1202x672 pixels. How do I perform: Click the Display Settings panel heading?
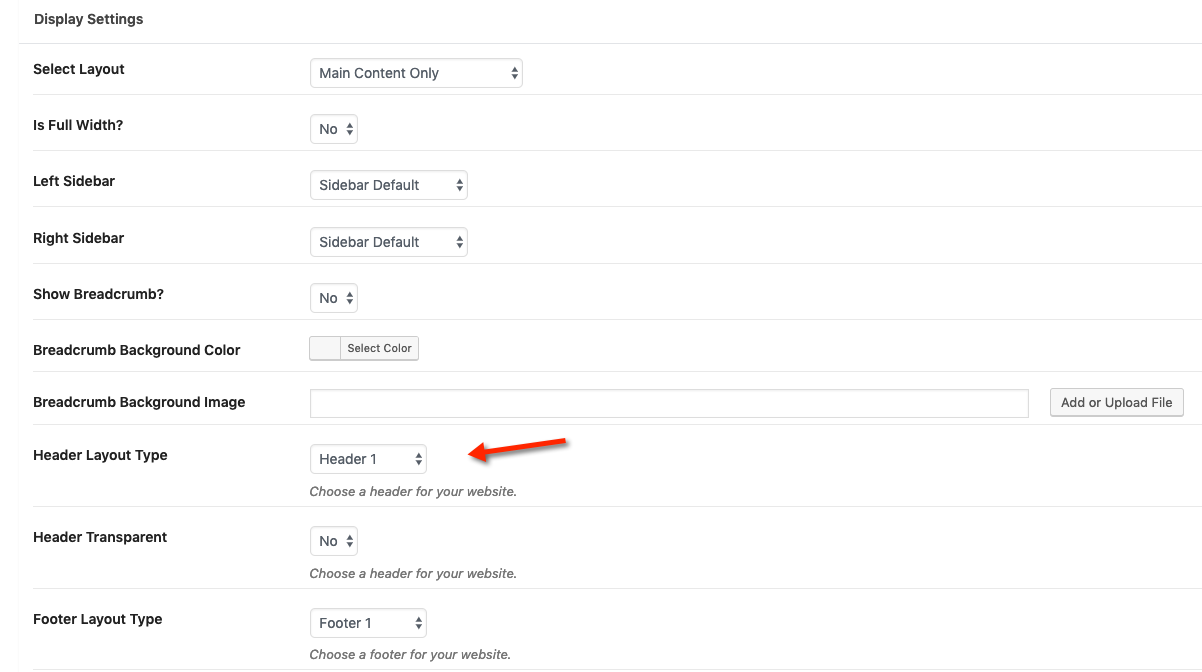[x=88, y=19]
